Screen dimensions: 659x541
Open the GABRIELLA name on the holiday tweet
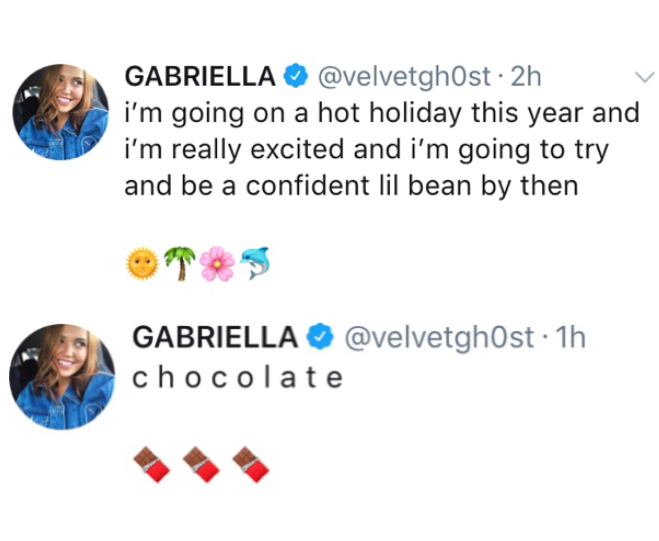200,77
